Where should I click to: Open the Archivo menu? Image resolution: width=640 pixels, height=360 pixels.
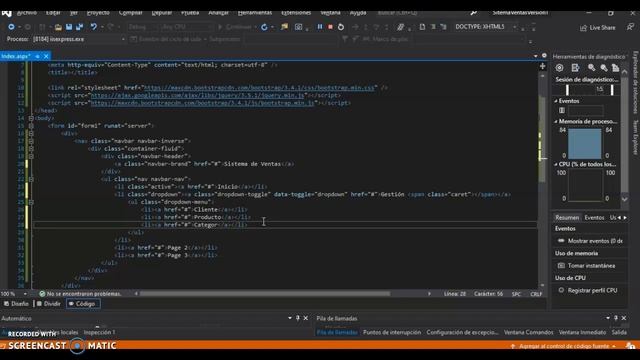click(27, 13)
